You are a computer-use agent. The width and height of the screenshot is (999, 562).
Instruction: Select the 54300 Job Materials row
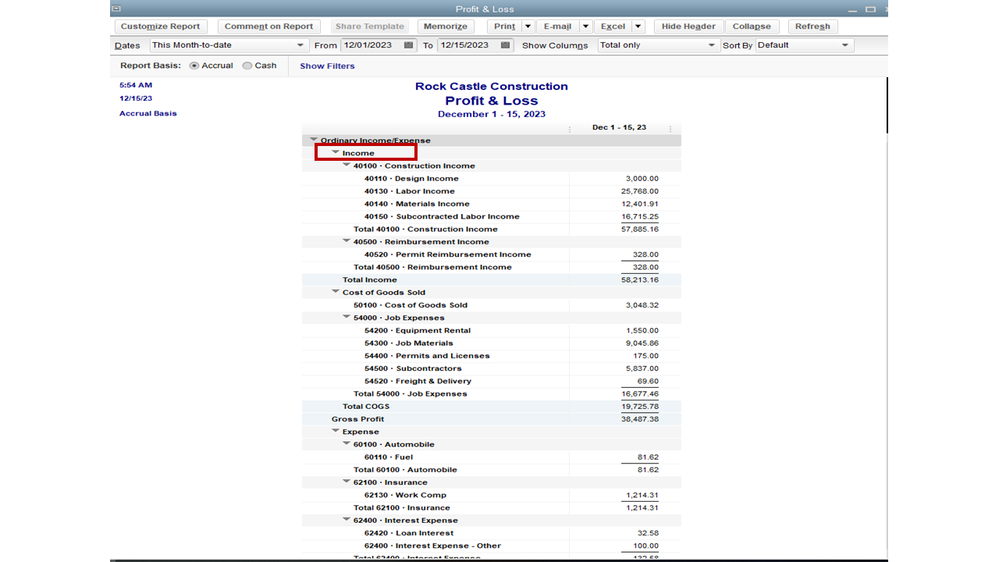pos(491,343)
